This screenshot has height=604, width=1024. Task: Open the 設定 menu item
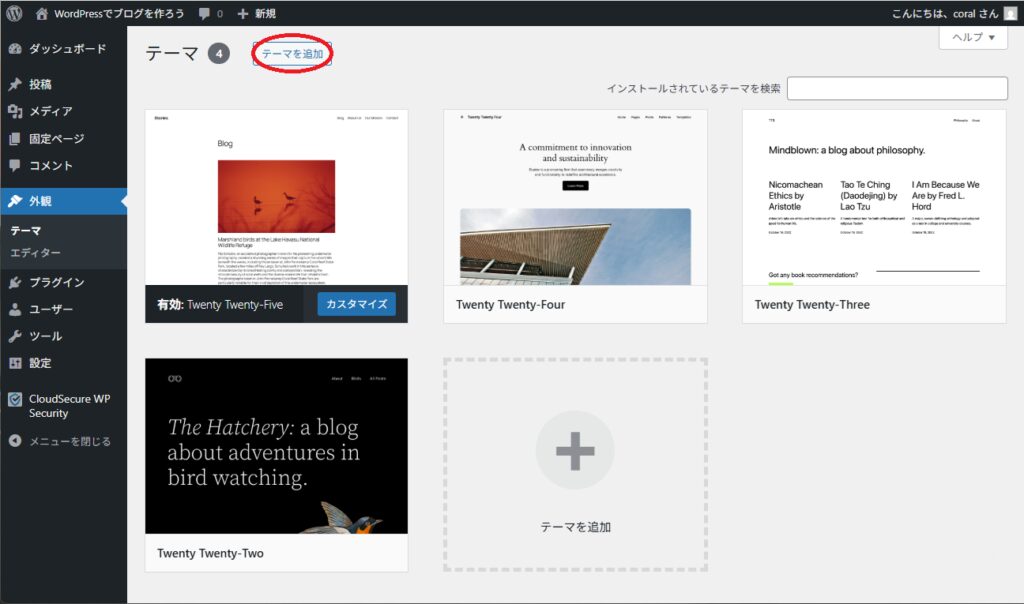[40, 364]
